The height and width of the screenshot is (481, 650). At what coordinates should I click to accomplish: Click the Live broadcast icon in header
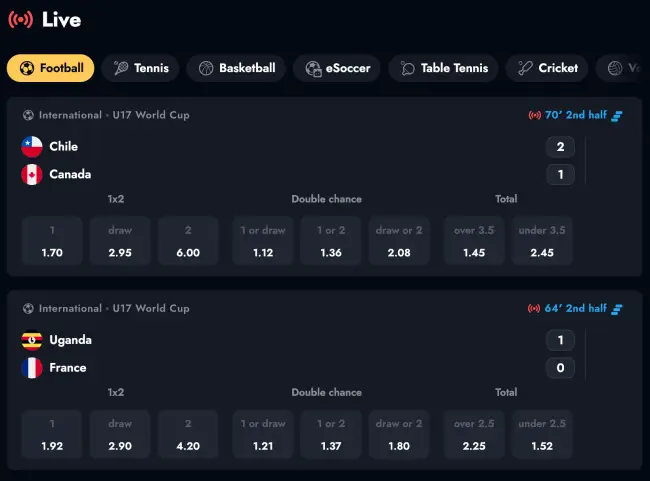[x=20, y=20]
